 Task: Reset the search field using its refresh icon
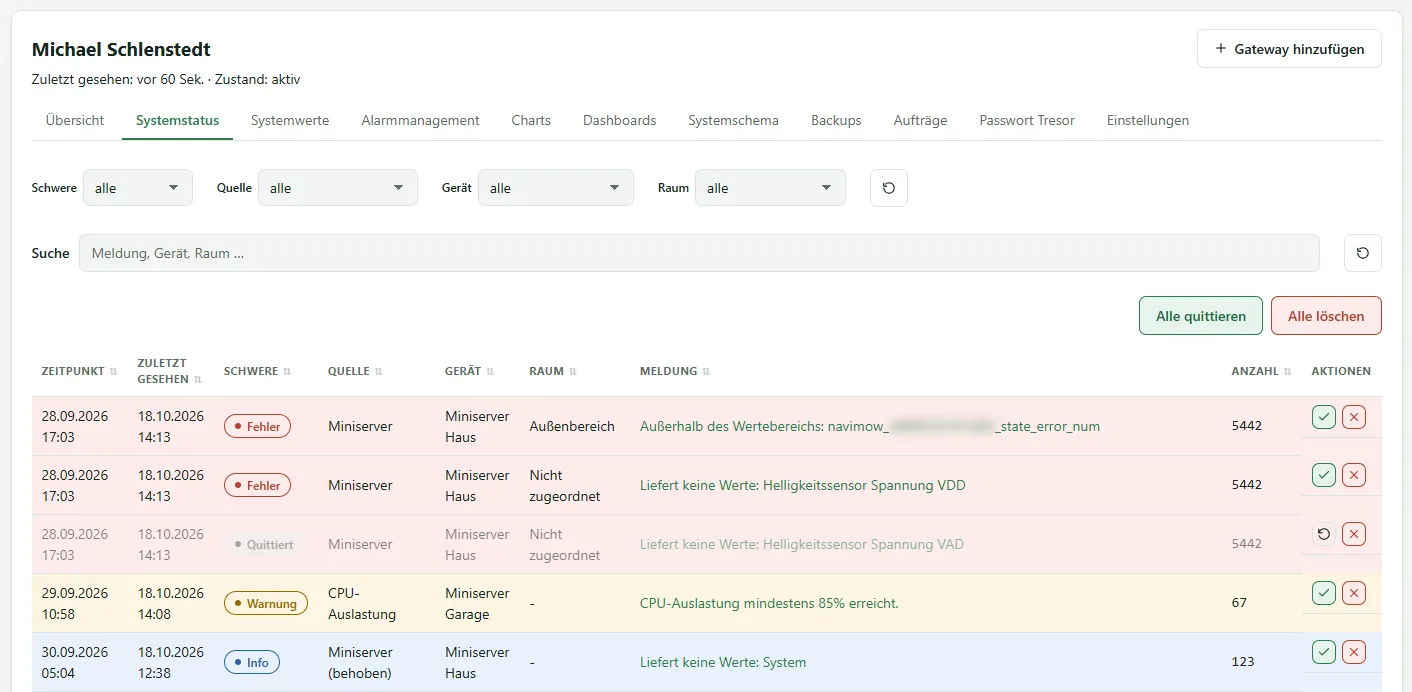[x=1363, y=253]
